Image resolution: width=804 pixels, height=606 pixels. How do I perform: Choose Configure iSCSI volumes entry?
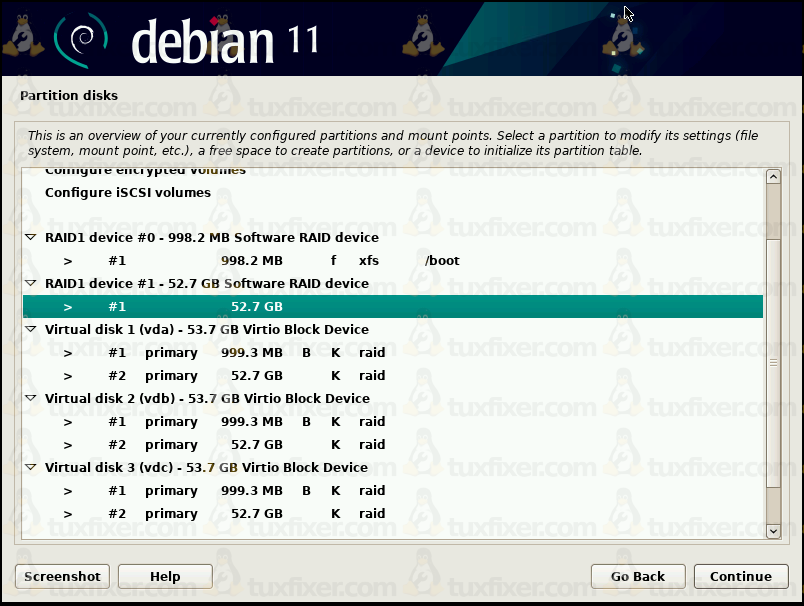coord(128,193)
